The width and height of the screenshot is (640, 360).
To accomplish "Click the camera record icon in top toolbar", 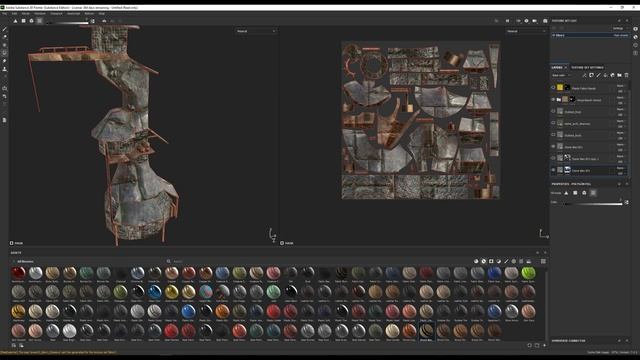I will pyautogui.click(x=534, y=21).
